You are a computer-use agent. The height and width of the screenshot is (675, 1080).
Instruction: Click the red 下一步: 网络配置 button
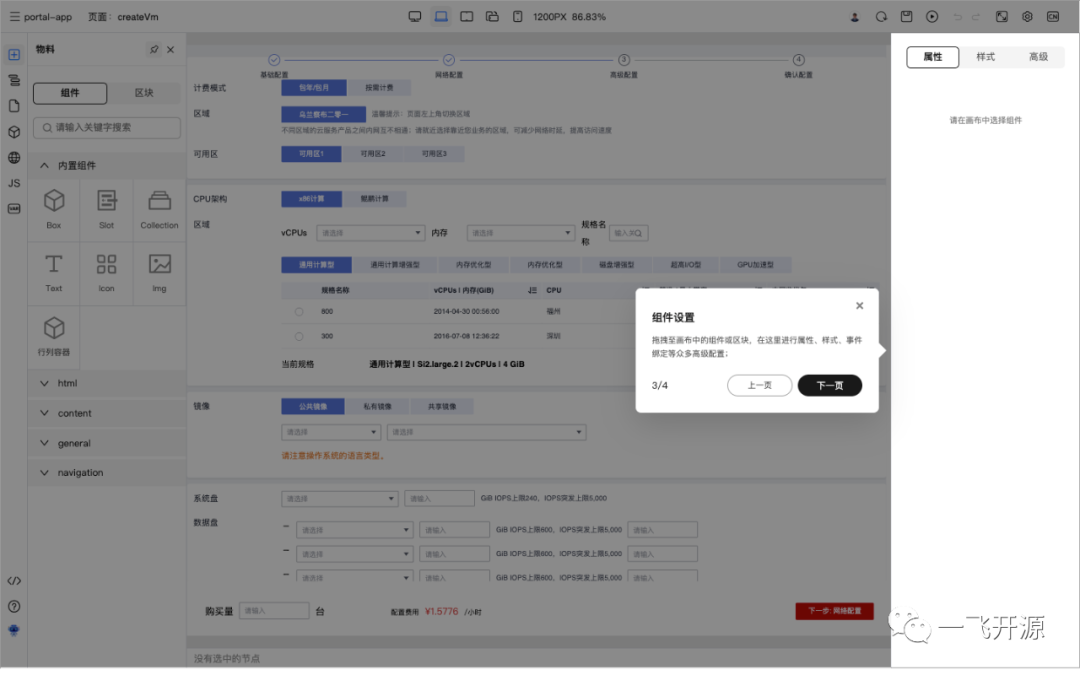(834, 611)
